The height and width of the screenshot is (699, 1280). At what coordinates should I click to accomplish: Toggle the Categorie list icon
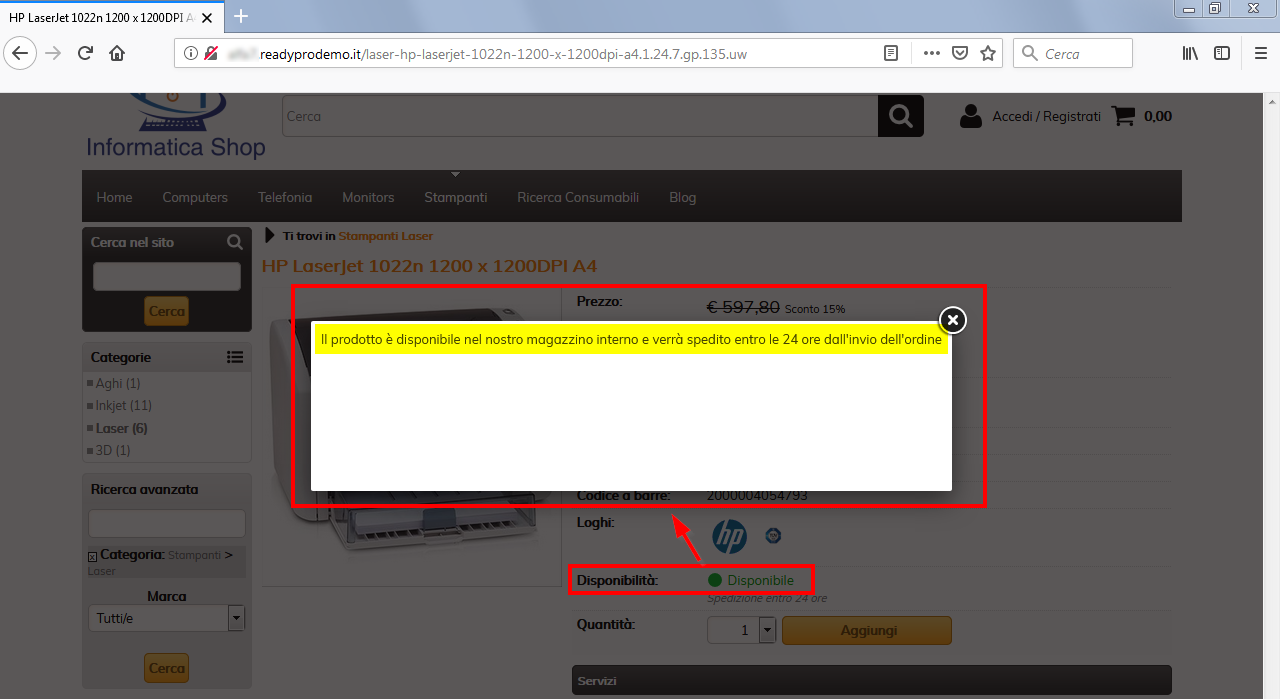[235, 357]
